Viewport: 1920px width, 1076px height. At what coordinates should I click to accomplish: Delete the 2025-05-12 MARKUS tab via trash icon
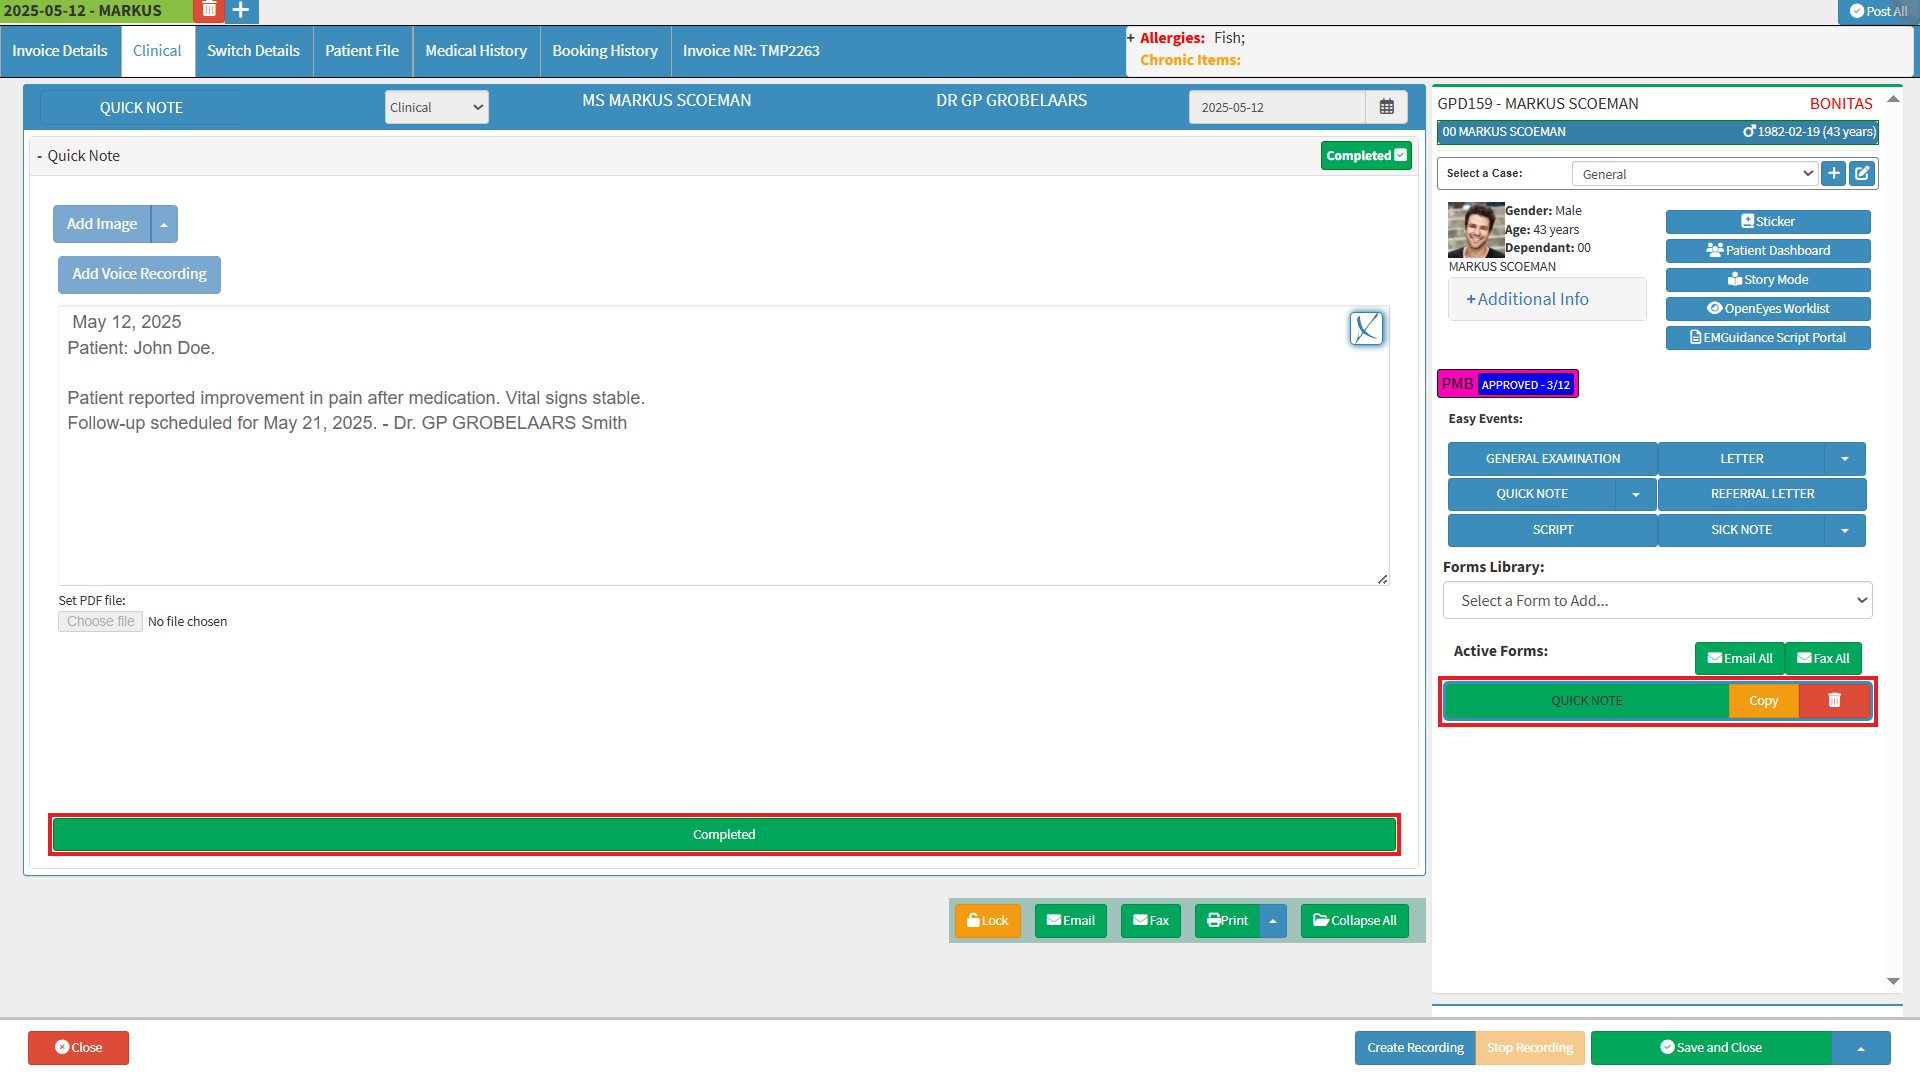coord(209,10)
